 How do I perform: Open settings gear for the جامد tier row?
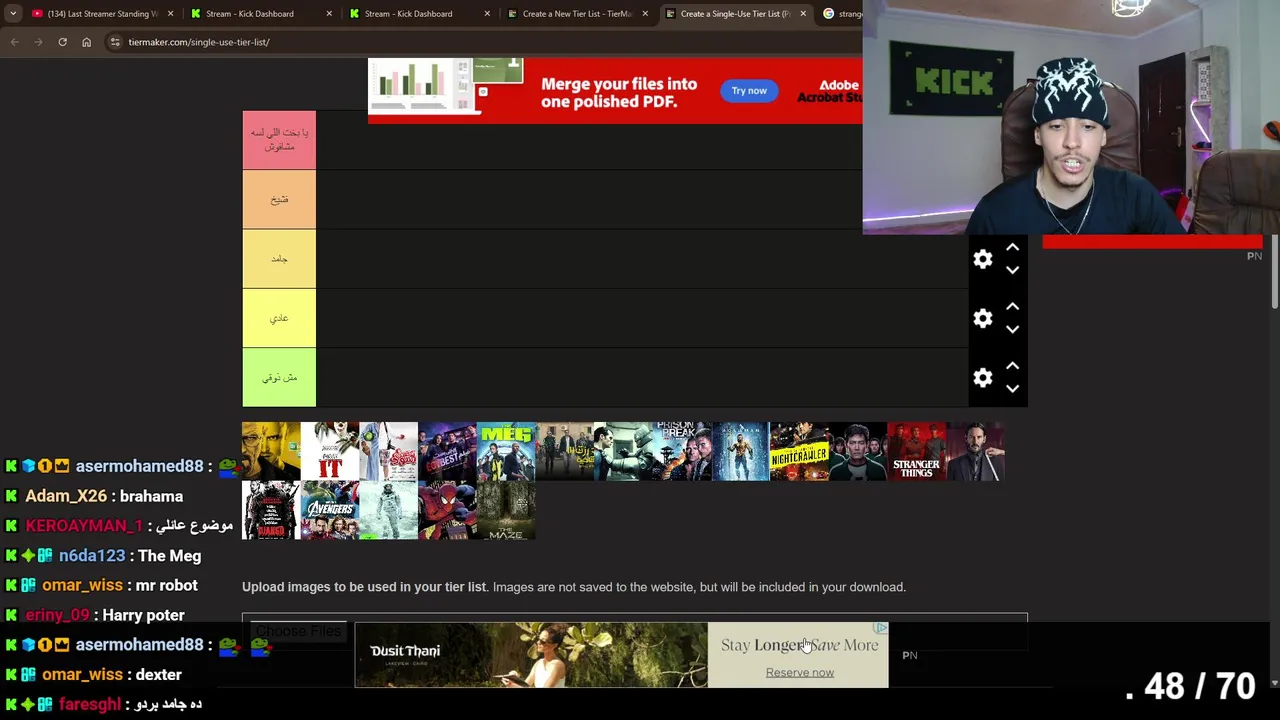(x=983, y=259)
